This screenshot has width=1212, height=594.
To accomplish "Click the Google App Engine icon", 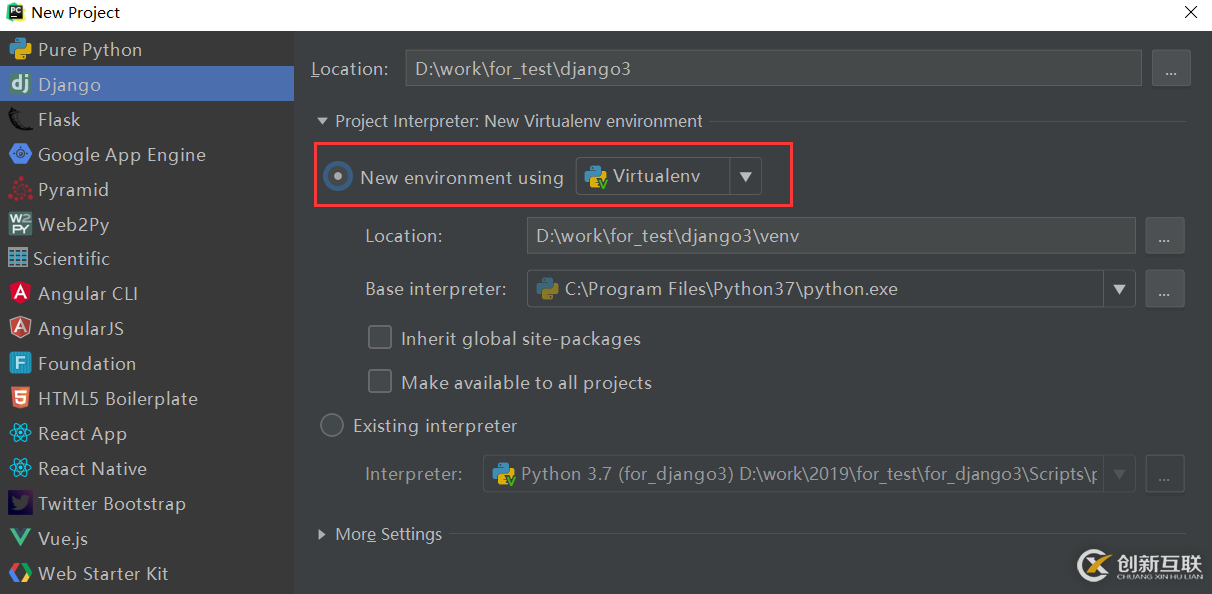I will coord(19,154).
